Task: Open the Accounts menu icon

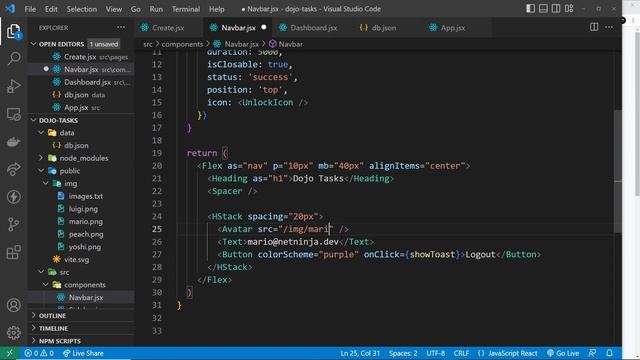Action: (x=13, y=305)
